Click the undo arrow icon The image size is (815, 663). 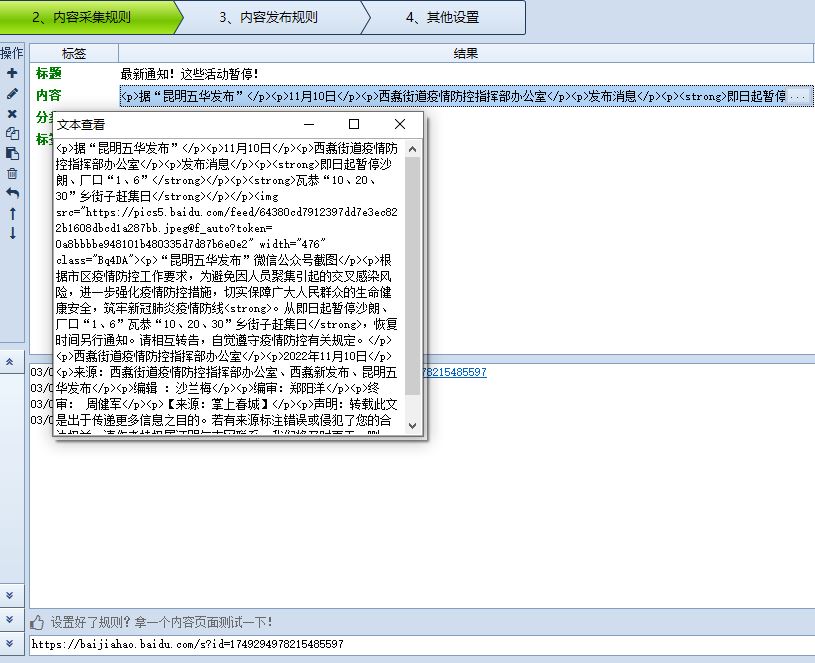pos(12,193)
